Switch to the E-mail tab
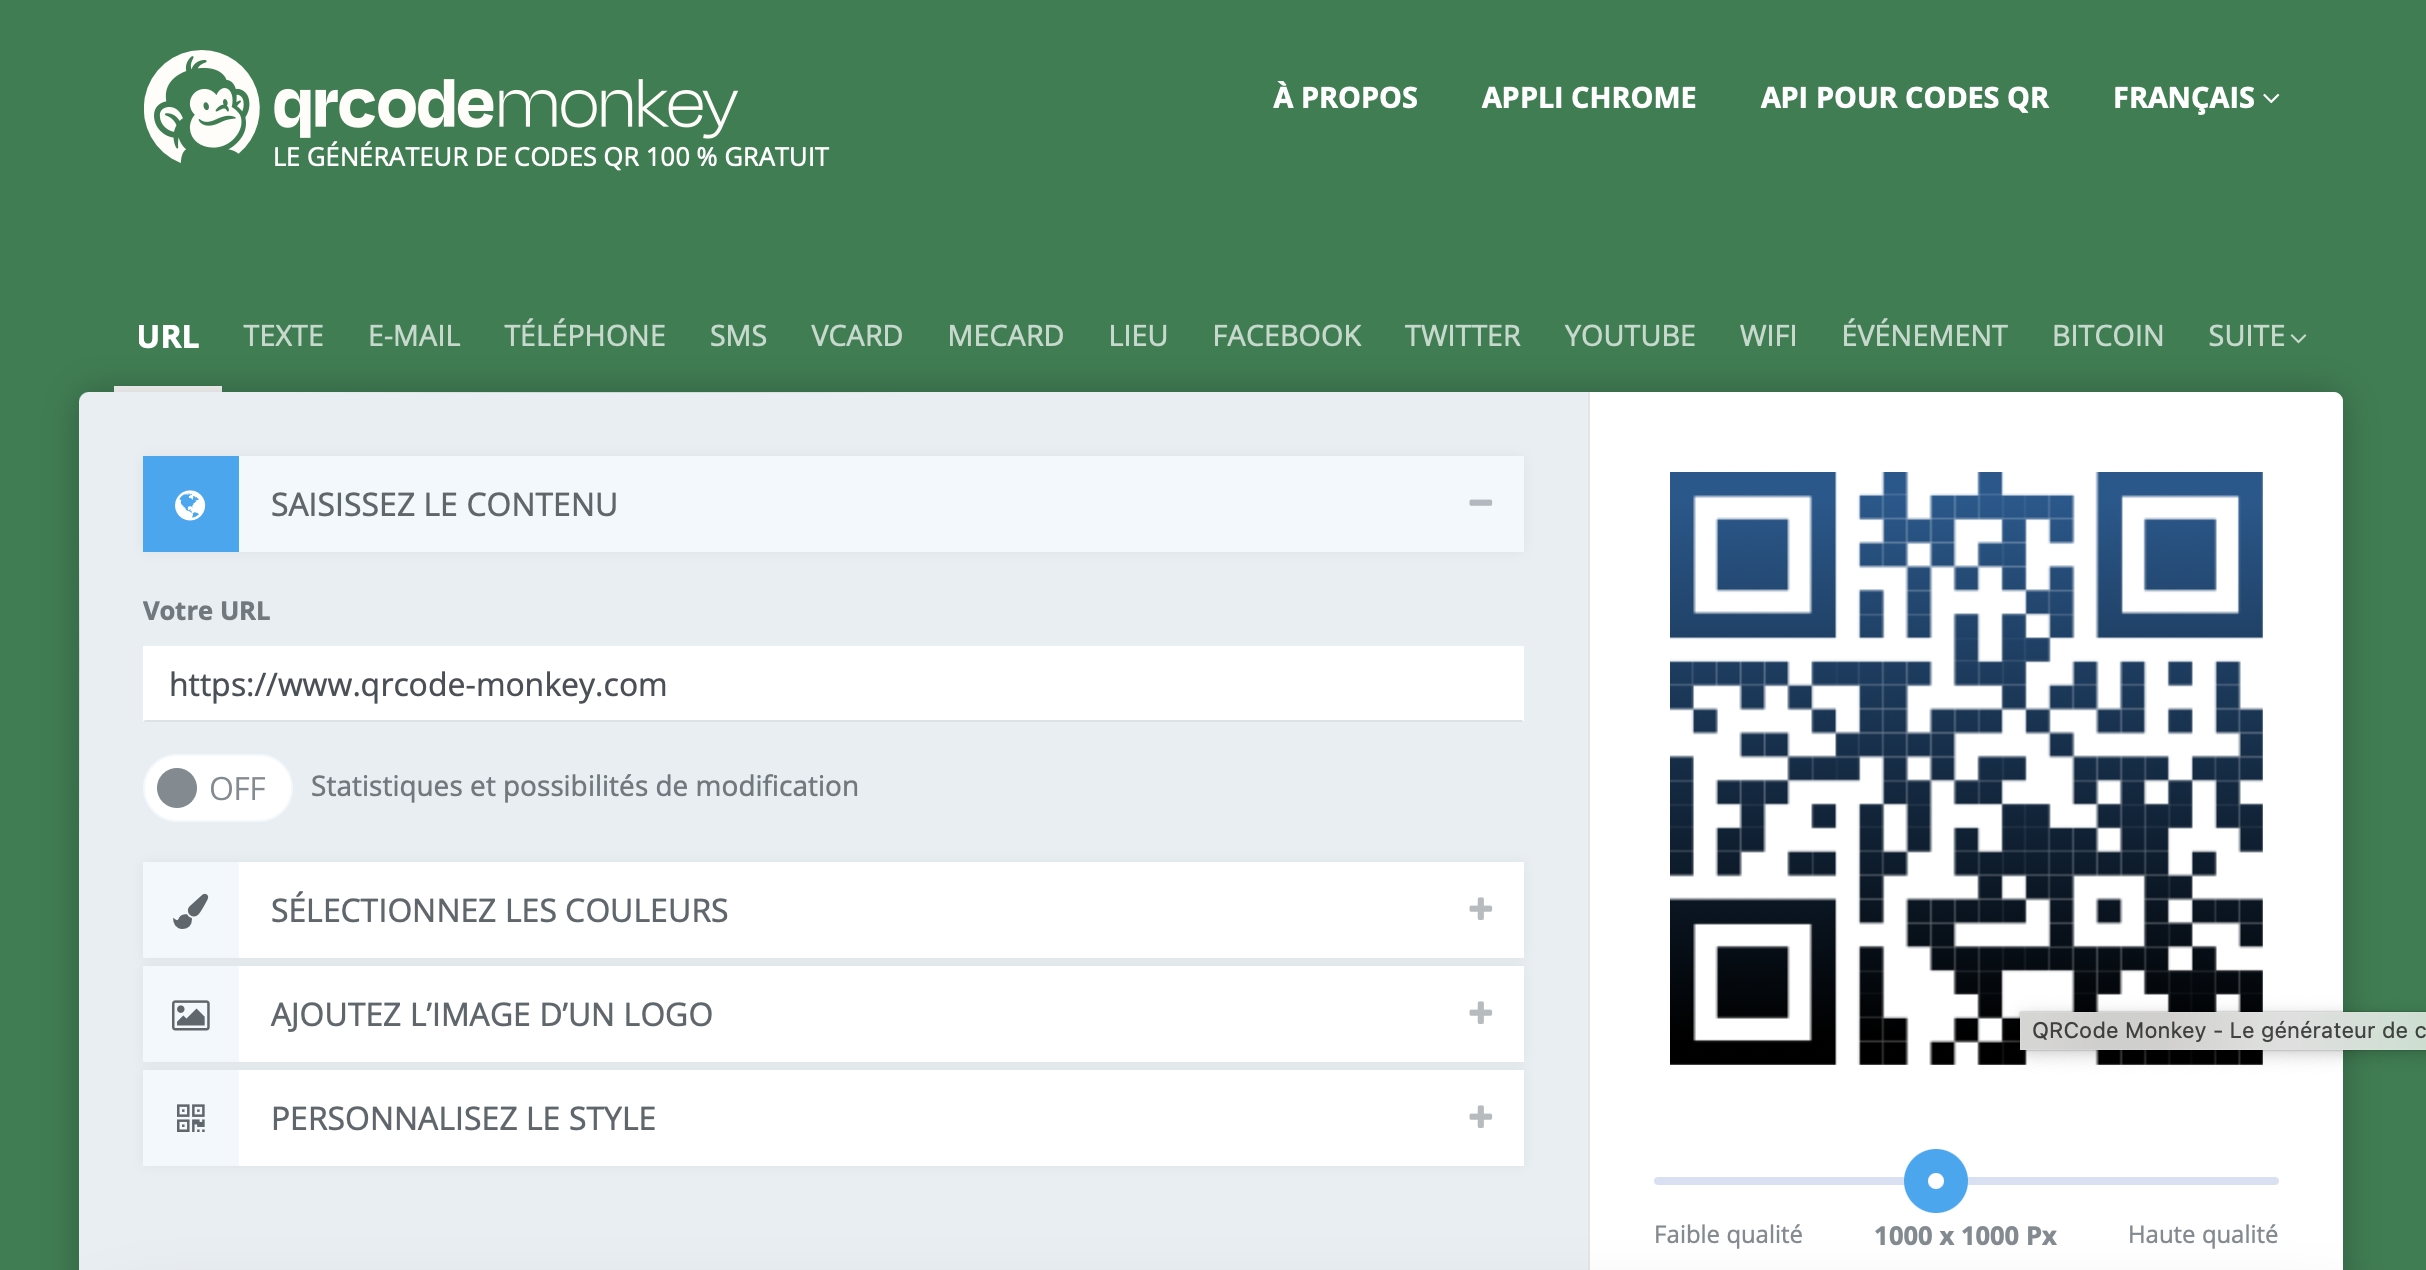 click(414, 336)
